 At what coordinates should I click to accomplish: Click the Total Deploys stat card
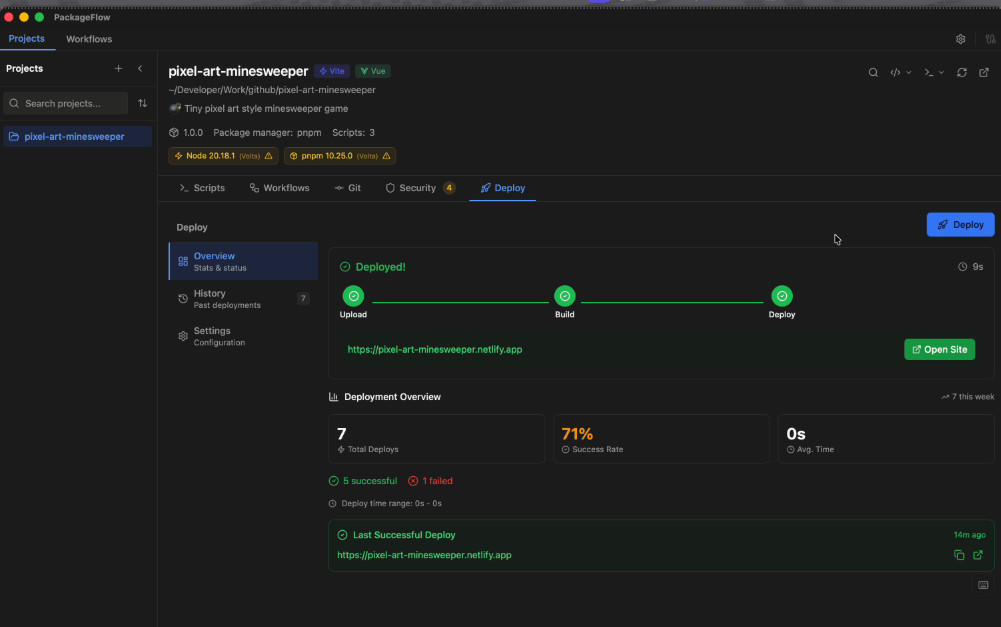click(x=437, y=439)
